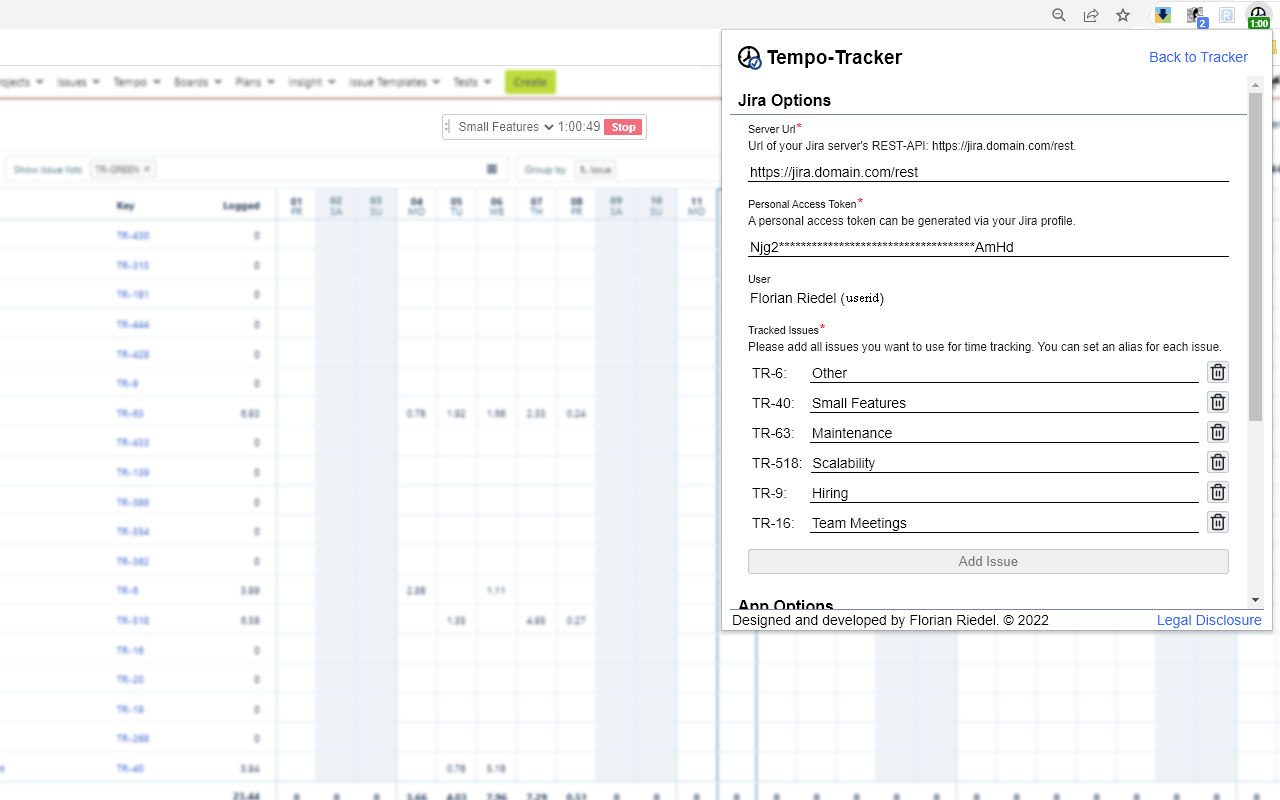
Task: Click the browser zoom magnifier icon
Action: [x=1059, y=15]
